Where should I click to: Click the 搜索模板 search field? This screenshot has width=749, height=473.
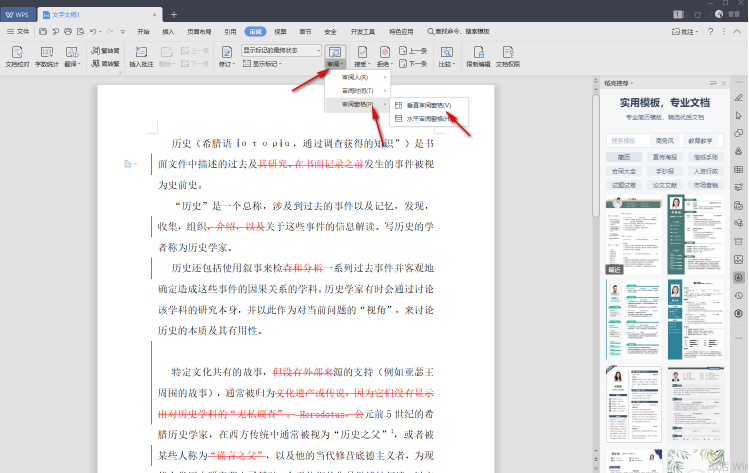[623, 140]
